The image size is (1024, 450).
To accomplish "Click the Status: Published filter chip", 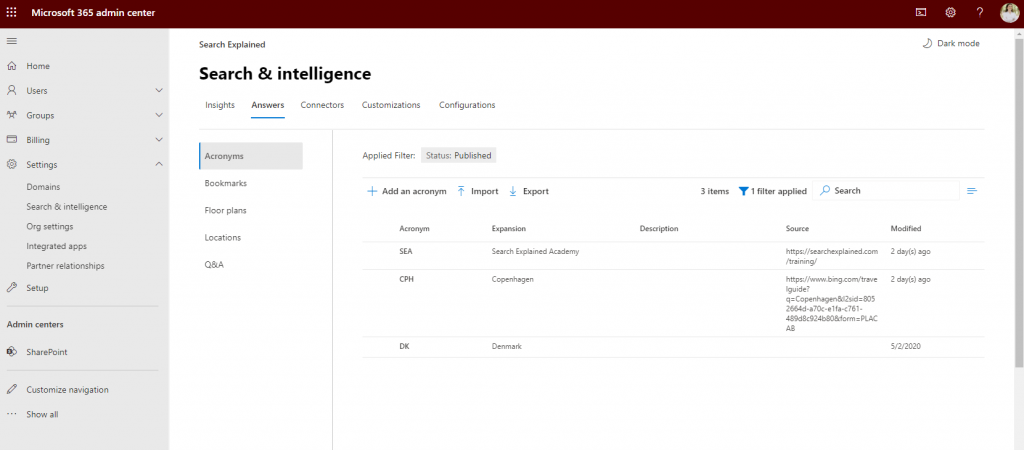I will point(458,155).
